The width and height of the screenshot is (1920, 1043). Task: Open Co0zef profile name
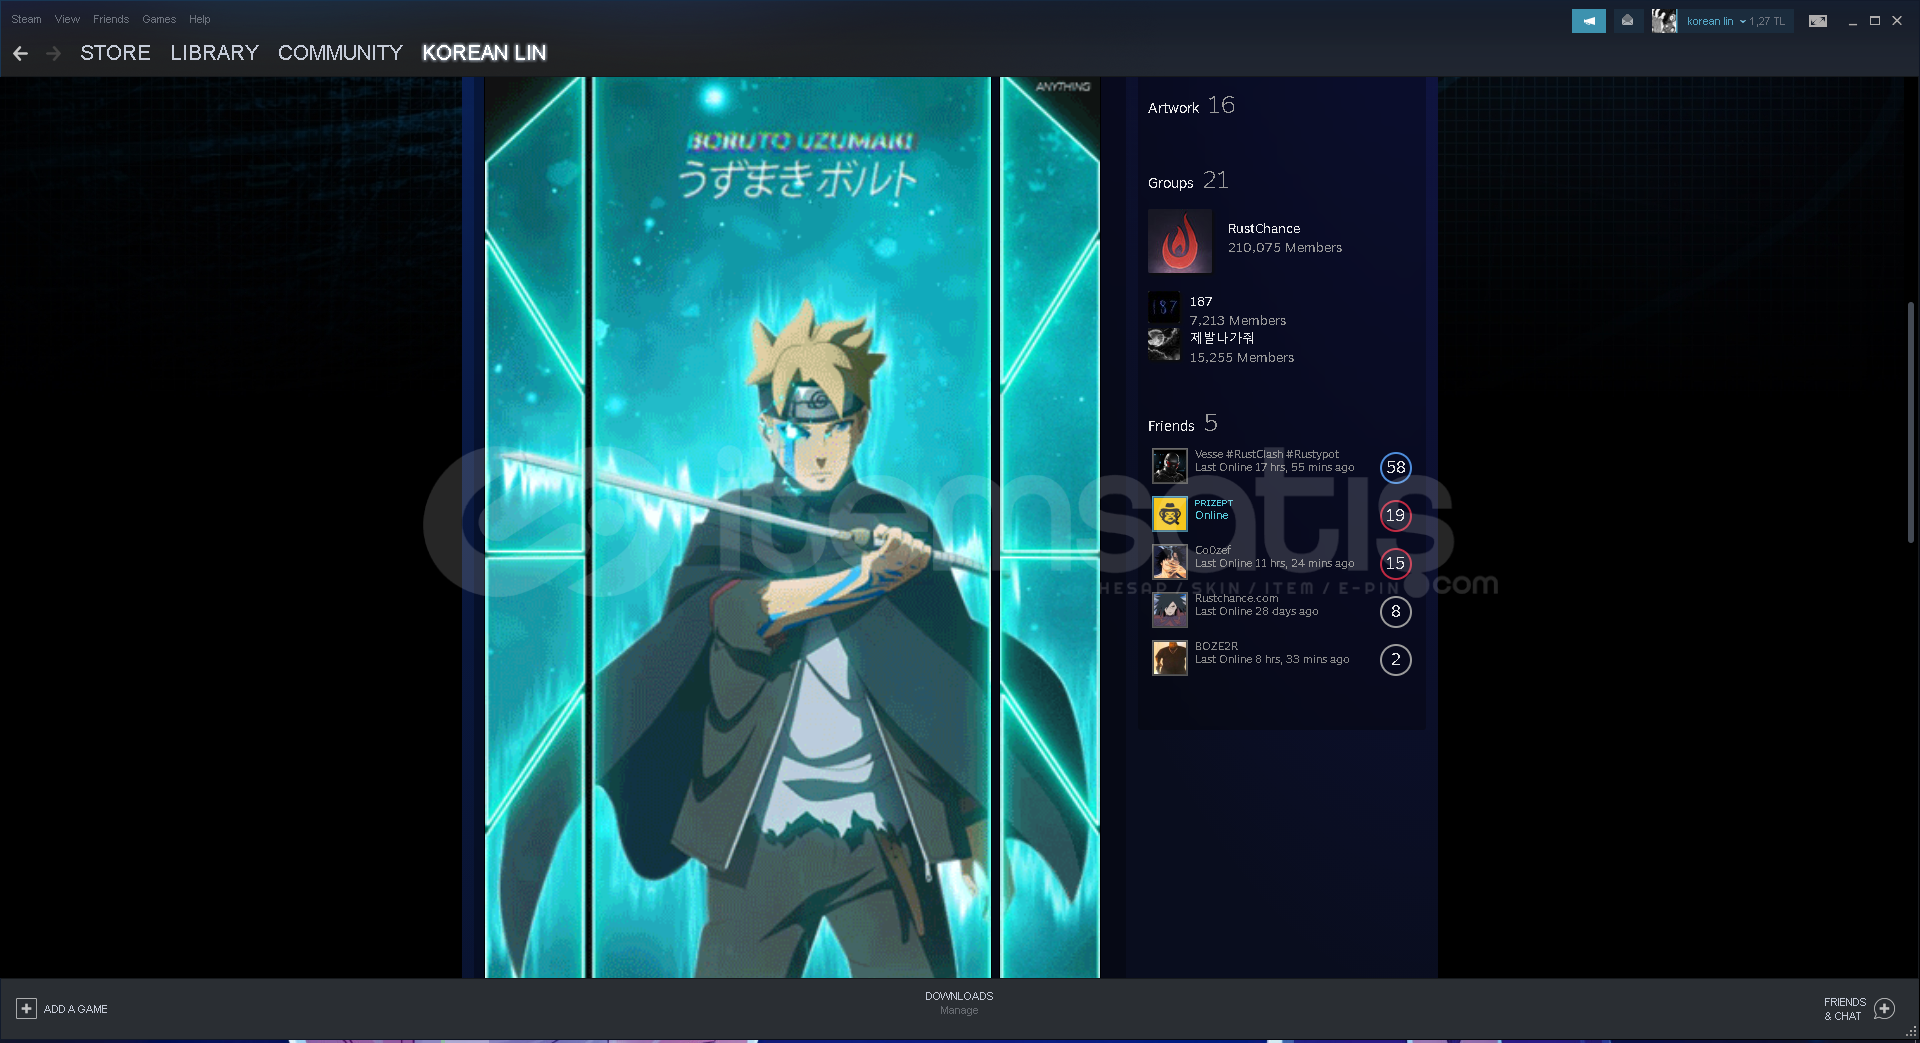coord(1213,550)
